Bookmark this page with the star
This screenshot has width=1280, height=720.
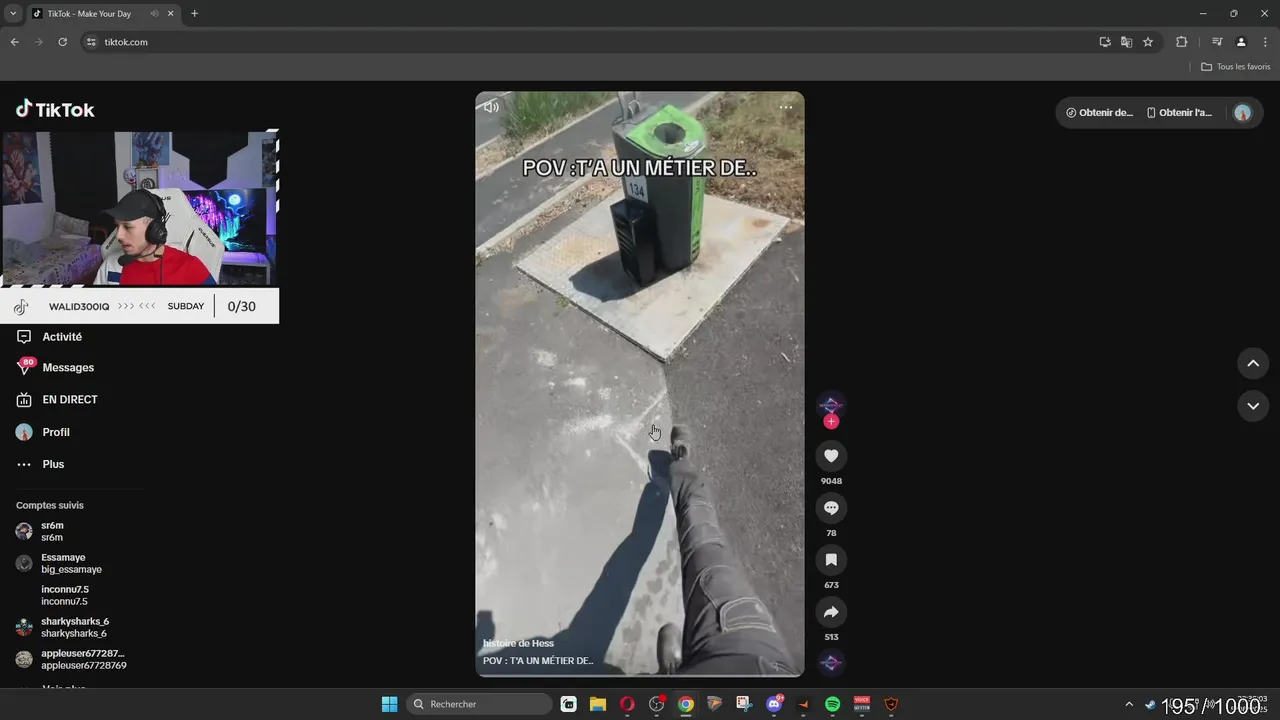[x=1148, y=42]
